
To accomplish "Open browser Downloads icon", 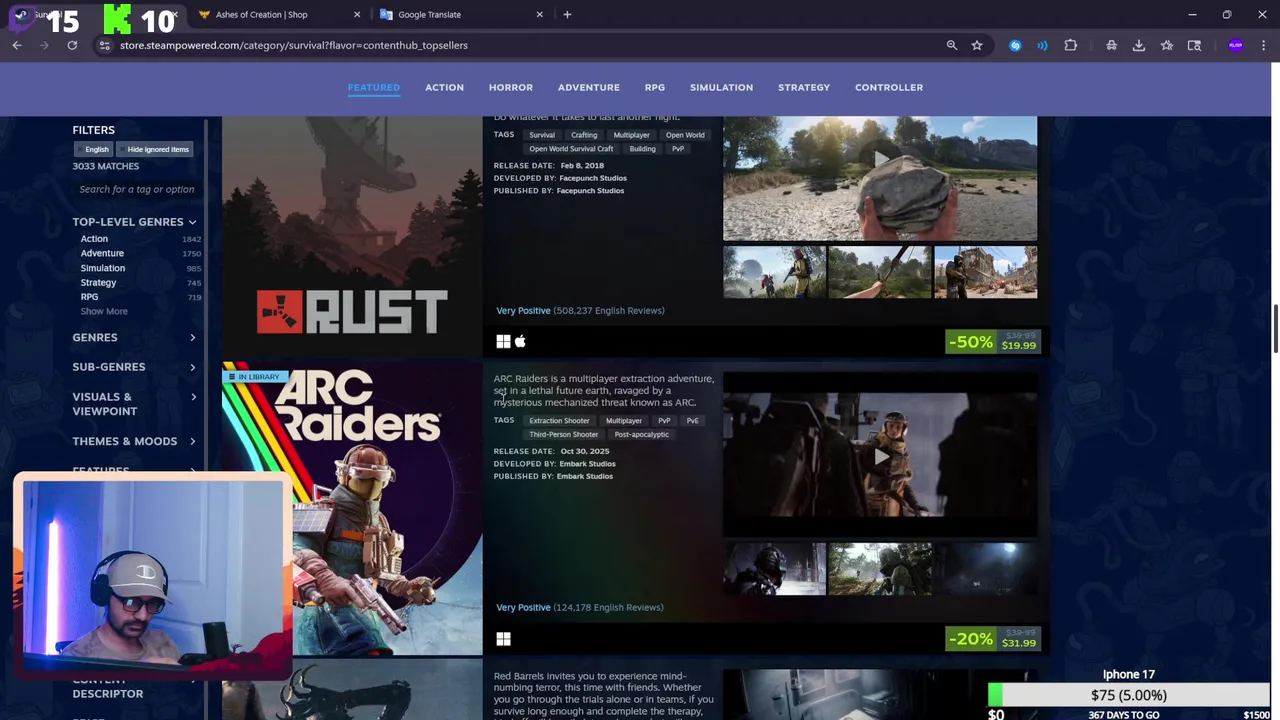I will tap(1139, 45).
